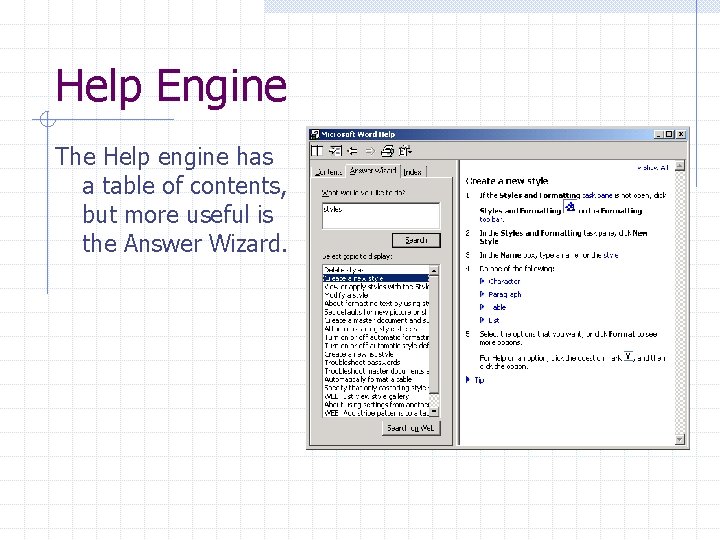
Task: Click the Search on Web button
Action: [411, 428]
